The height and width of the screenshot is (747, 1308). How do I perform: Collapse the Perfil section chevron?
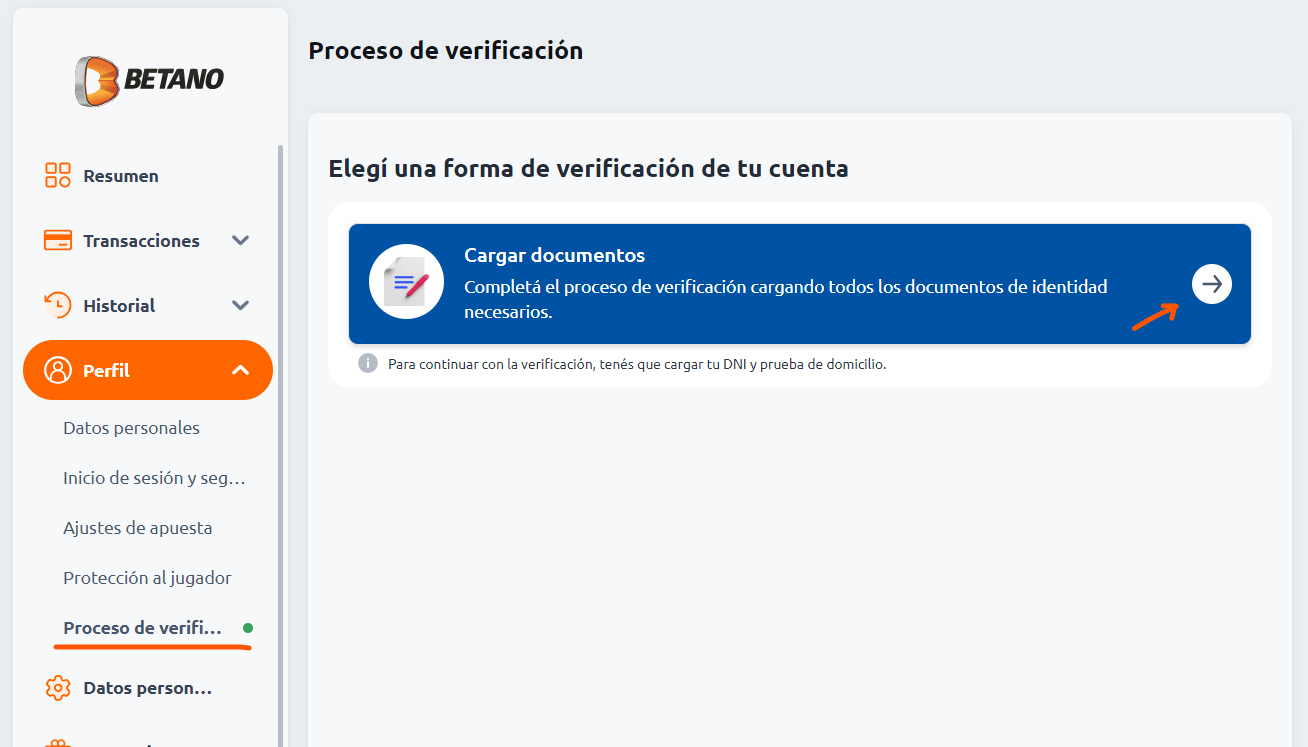(x=240, y=370)
